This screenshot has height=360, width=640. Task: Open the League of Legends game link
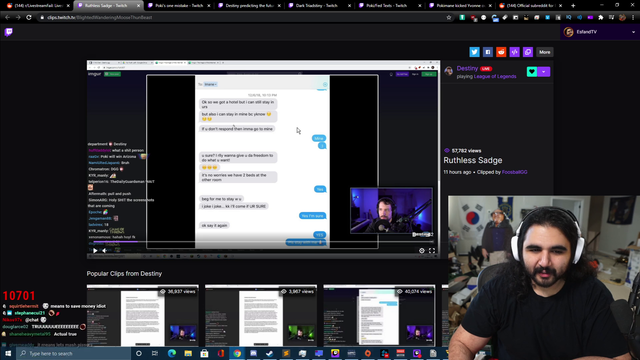(495, 76)
